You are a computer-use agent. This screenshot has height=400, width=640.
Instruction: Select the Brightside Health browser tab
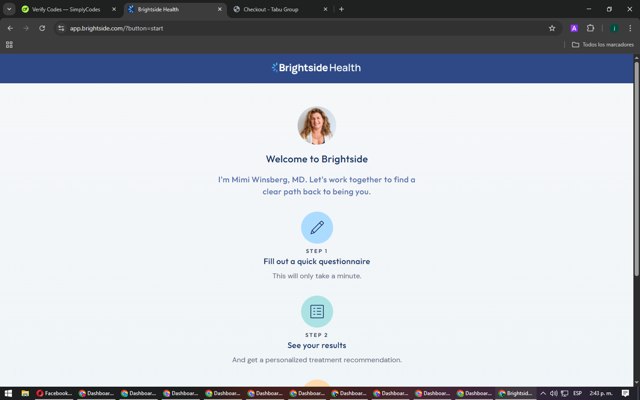(176, 9)
